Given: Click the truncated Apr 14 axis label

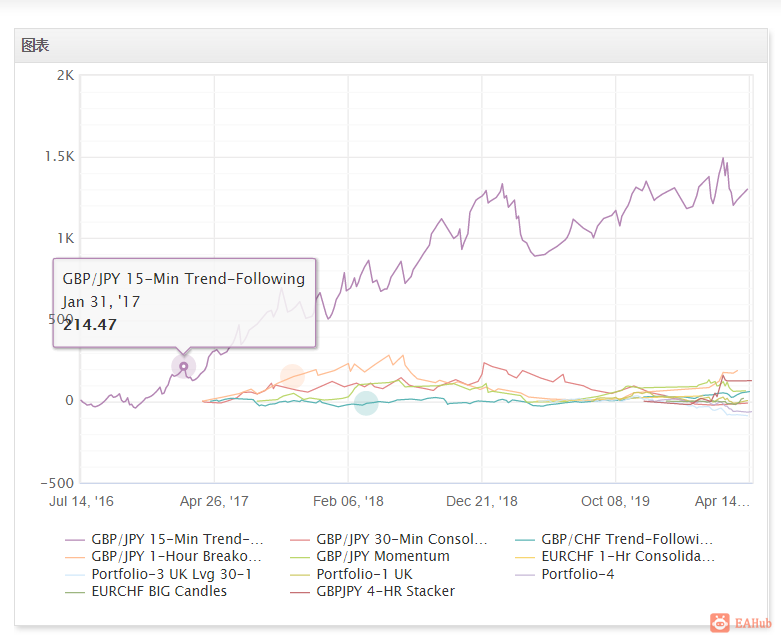Looking at the screenshot, I should (722, 501).
